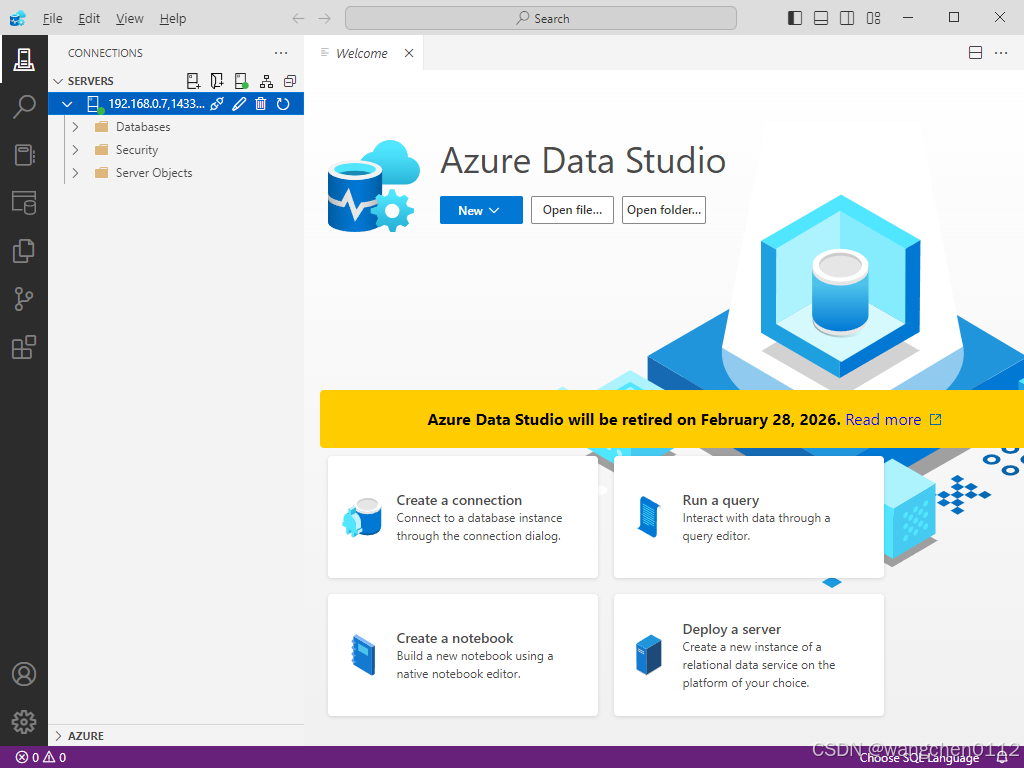This screenshot has height=768, width=1024.
Task: Click the Run a query card
Action: click(x=748, y=517)
